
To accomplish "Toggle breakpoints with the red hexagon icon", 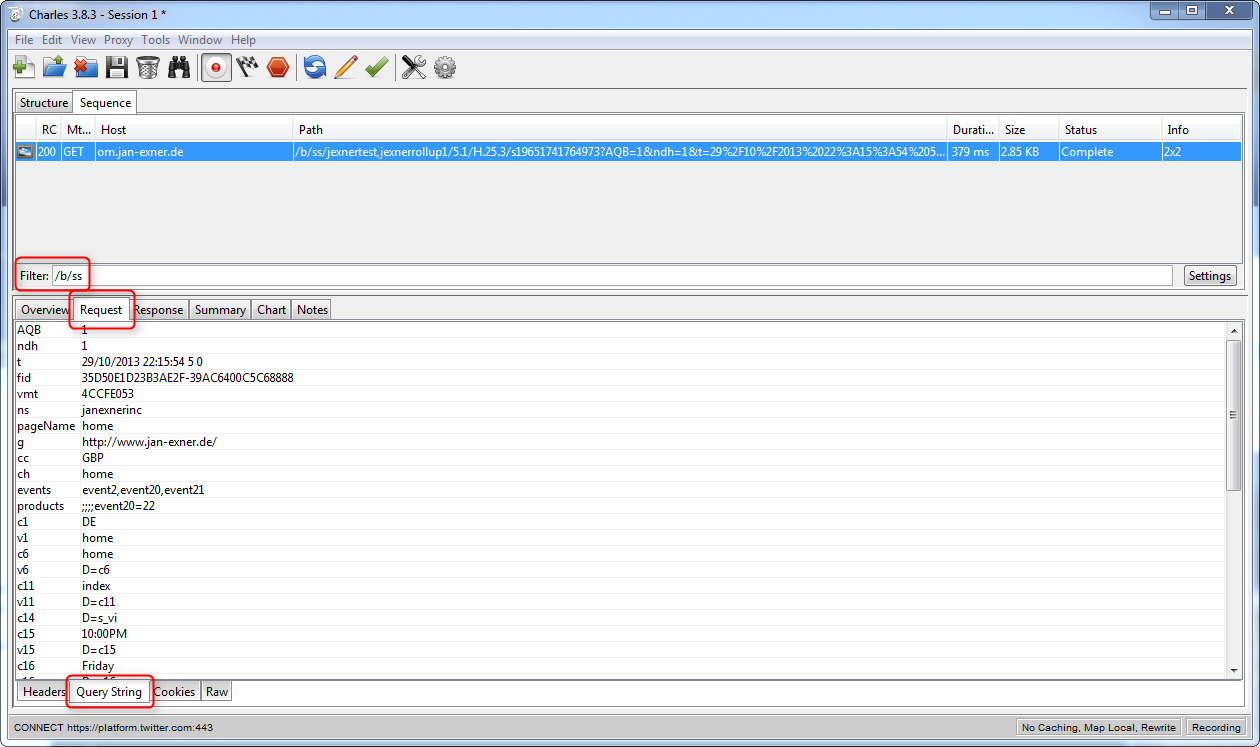I will [278, 67].
